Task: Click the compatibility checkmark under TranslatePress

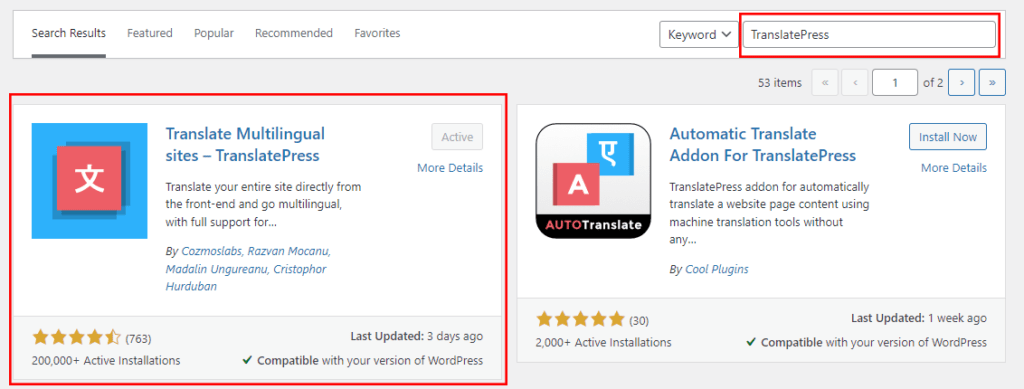Action: 247,360
